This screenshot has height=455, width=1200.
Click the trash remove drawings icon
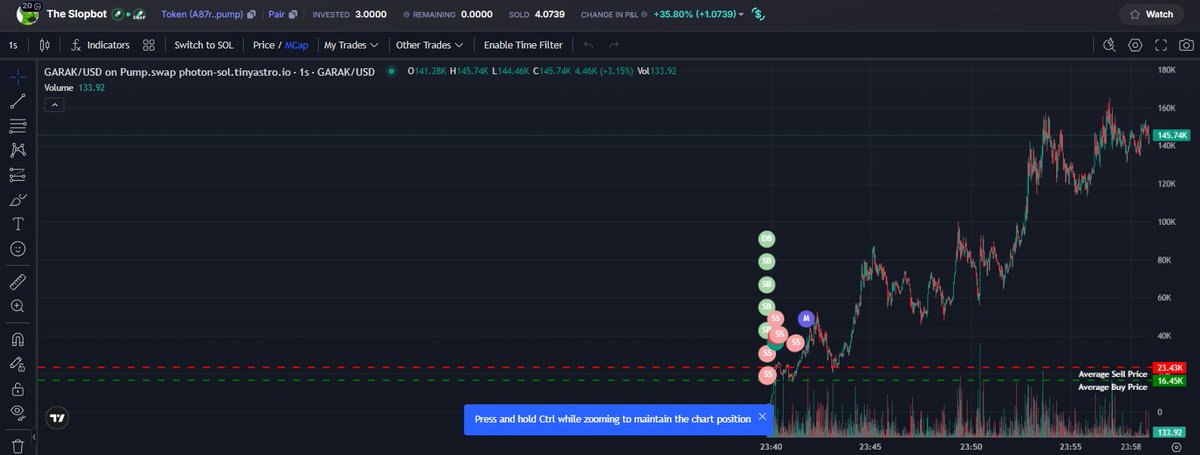click(18, 445)
